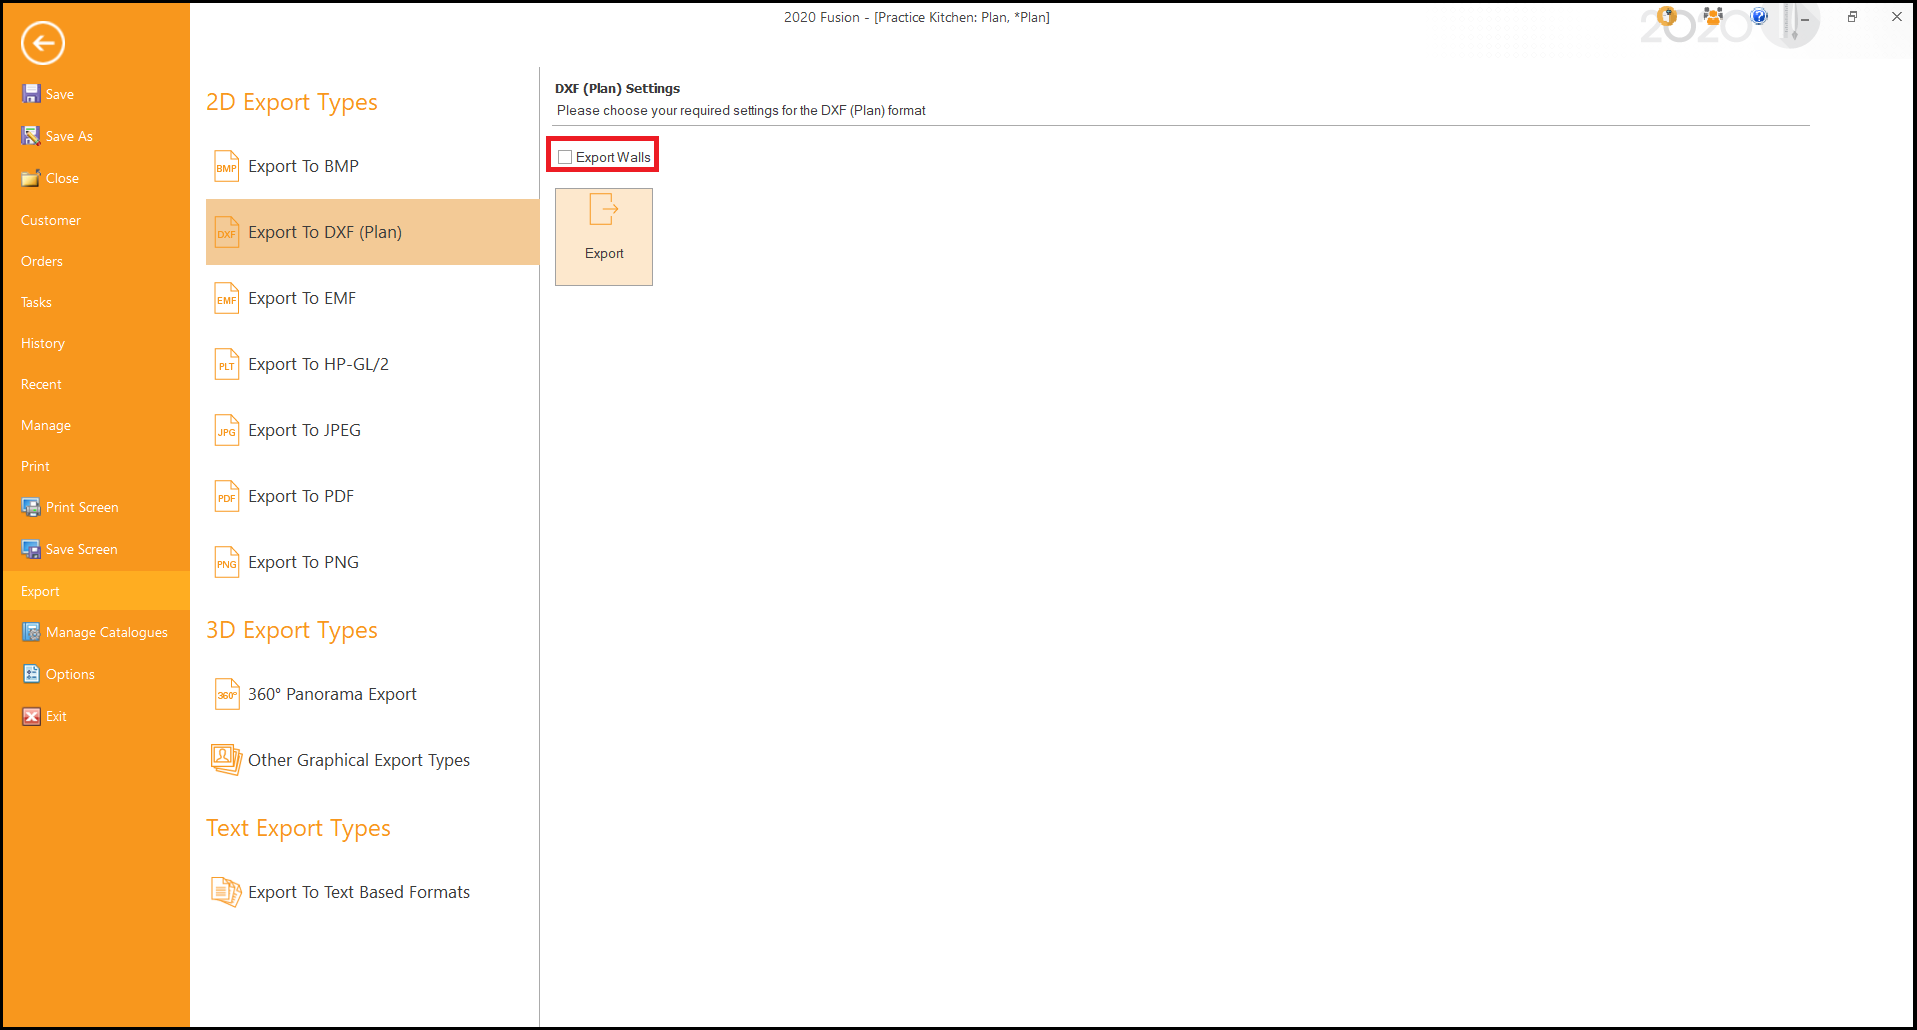Image resolution: width=1917 pixels, height=1030 pixels.
Task: Click the Manage Catalogues icon
Action: pyautogui.click(x=31, y=632)
